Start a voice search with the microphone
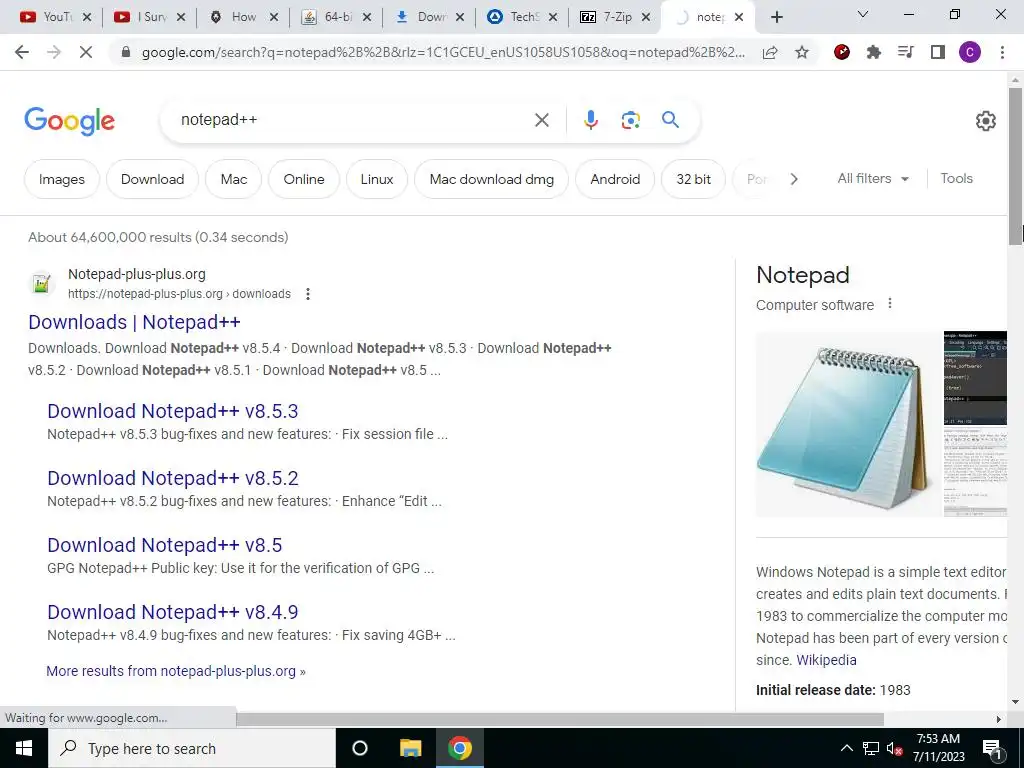The image size is (1024, 768). coord(590,120)
